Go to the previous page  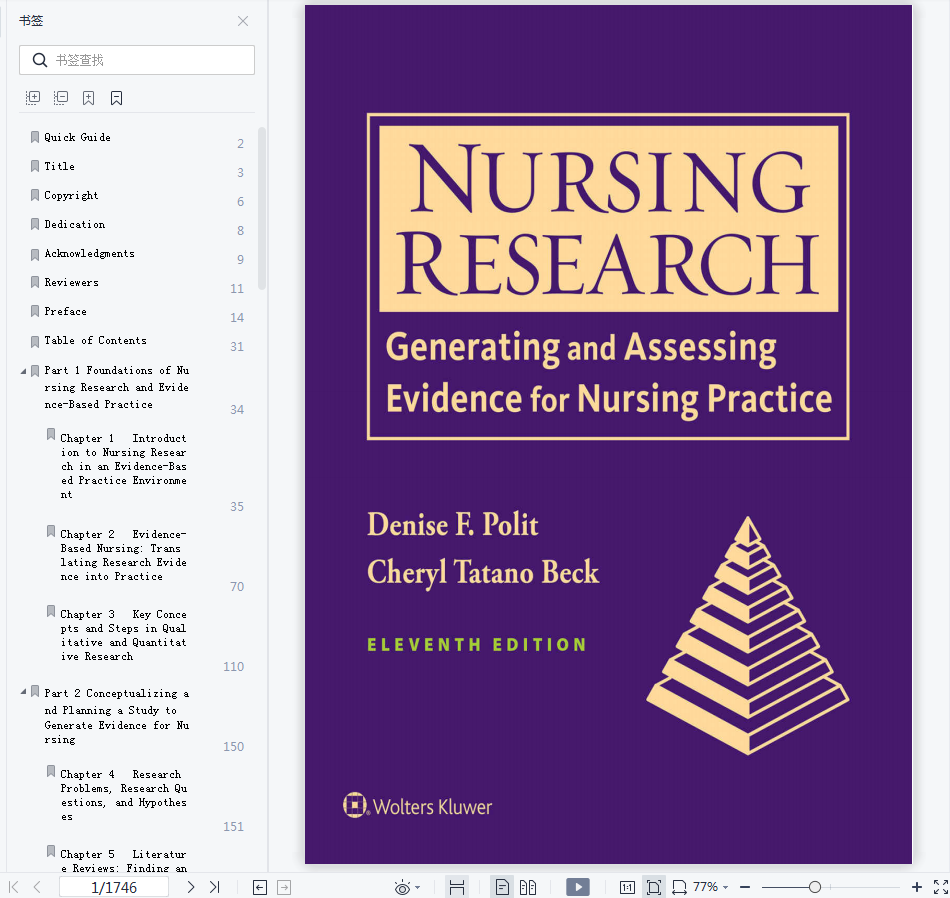click(37, 887)
